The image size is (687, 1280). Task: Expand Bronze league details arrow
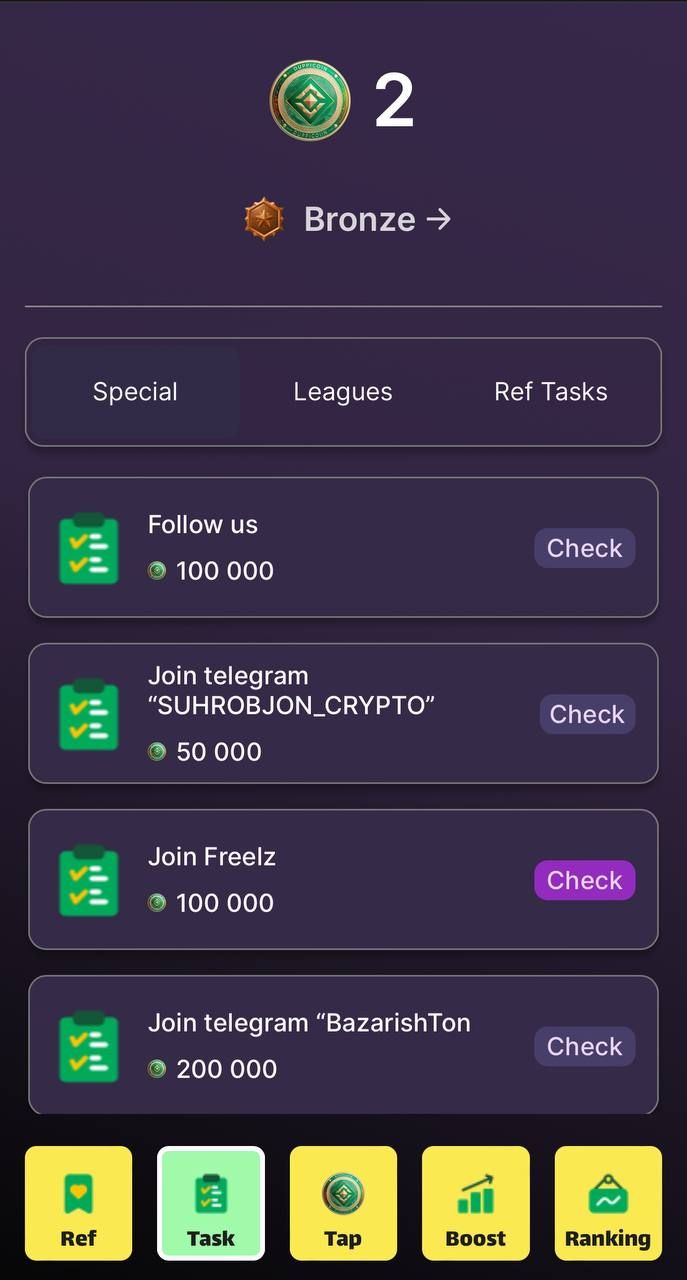pos(439,219)
